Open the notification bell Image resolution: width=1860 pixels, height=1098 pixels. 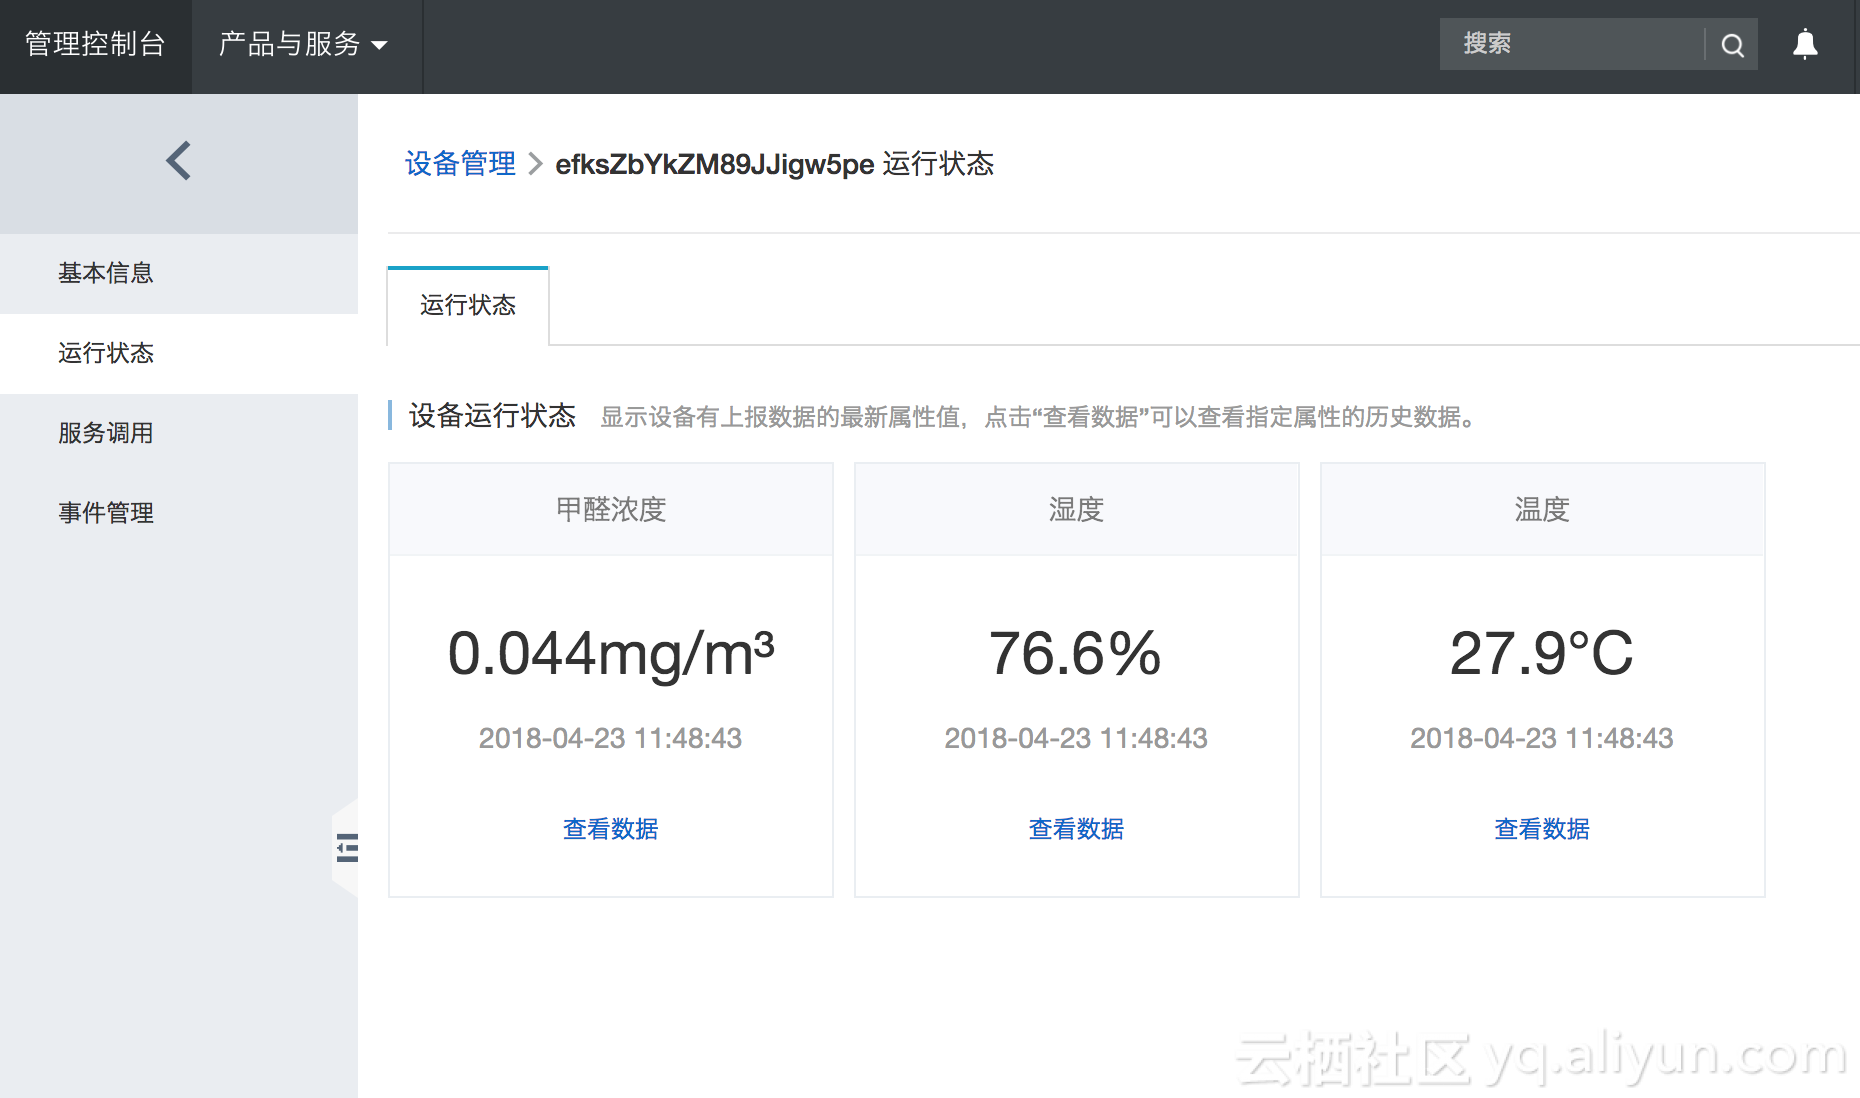[x=1805, y=45]
